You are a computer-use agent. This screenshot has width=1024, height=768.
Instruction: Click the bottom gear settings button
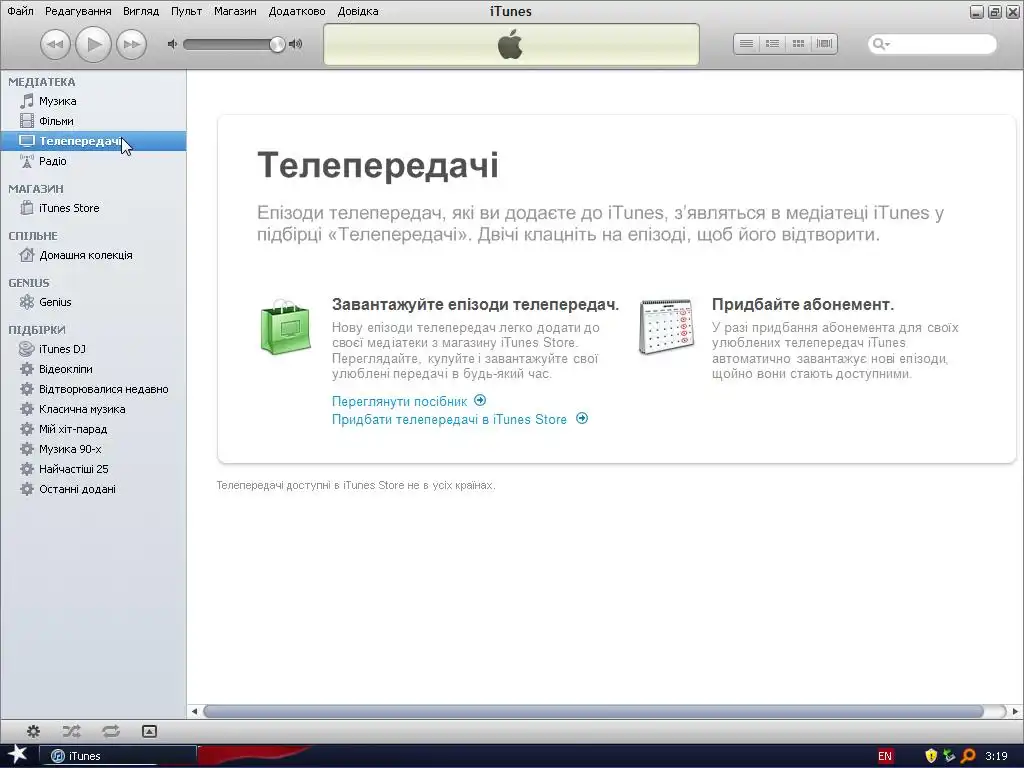(33, 731)
